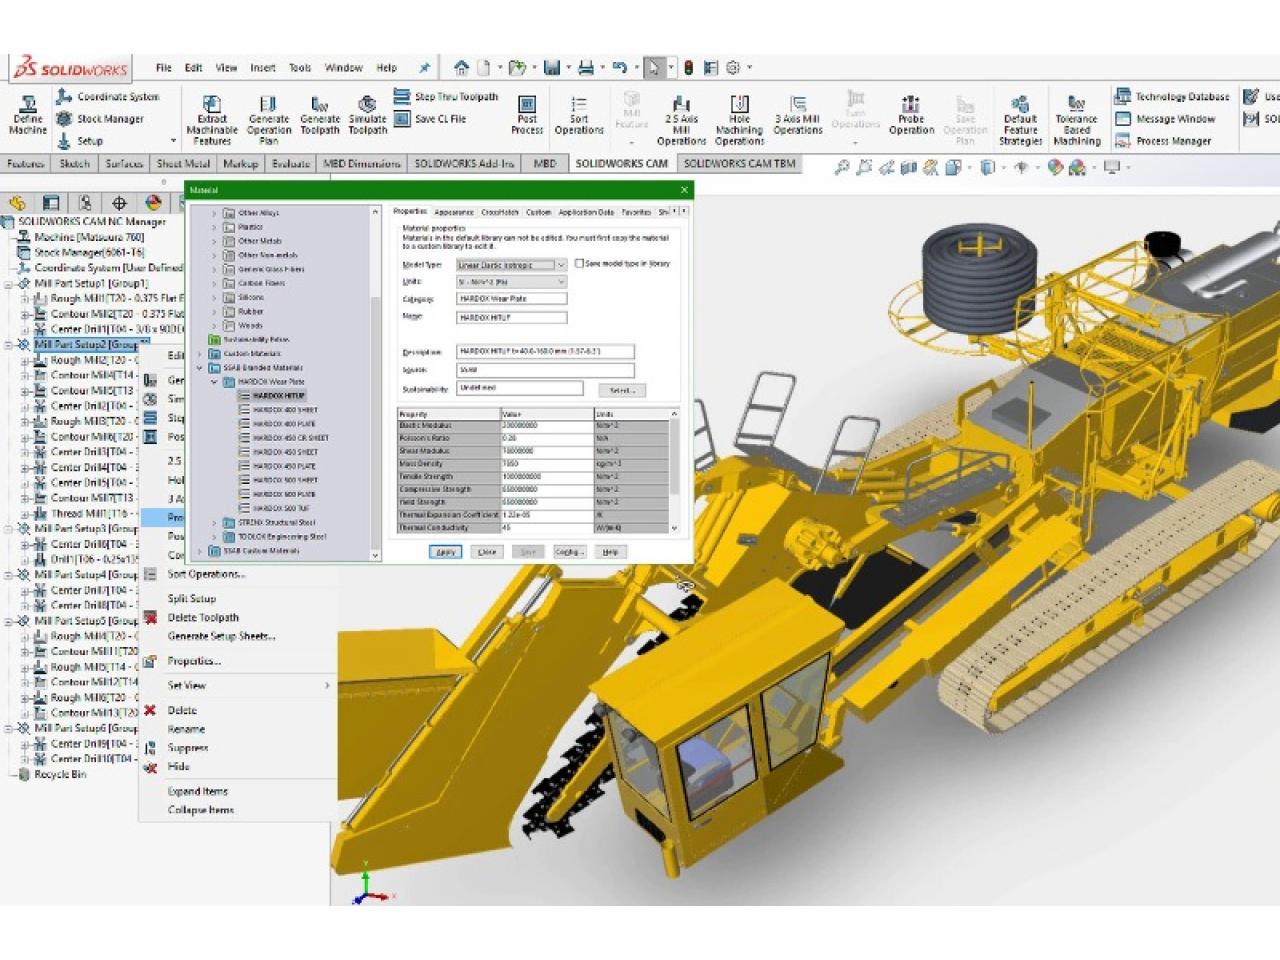Screen dimensions: 1280x960
Task: Select HARDOX 450 PLATE material
Action: click(x=284, y=467)
